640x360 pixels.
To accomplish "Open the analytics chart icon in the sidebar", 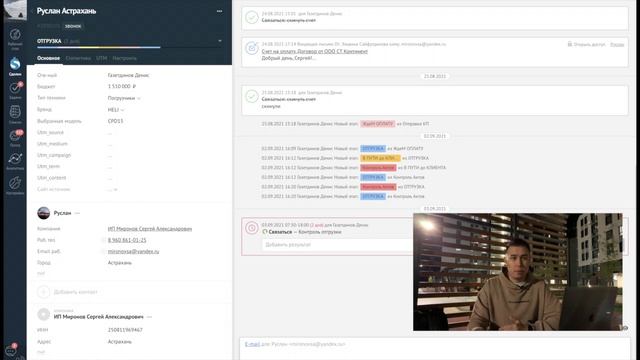I will 15,159.
